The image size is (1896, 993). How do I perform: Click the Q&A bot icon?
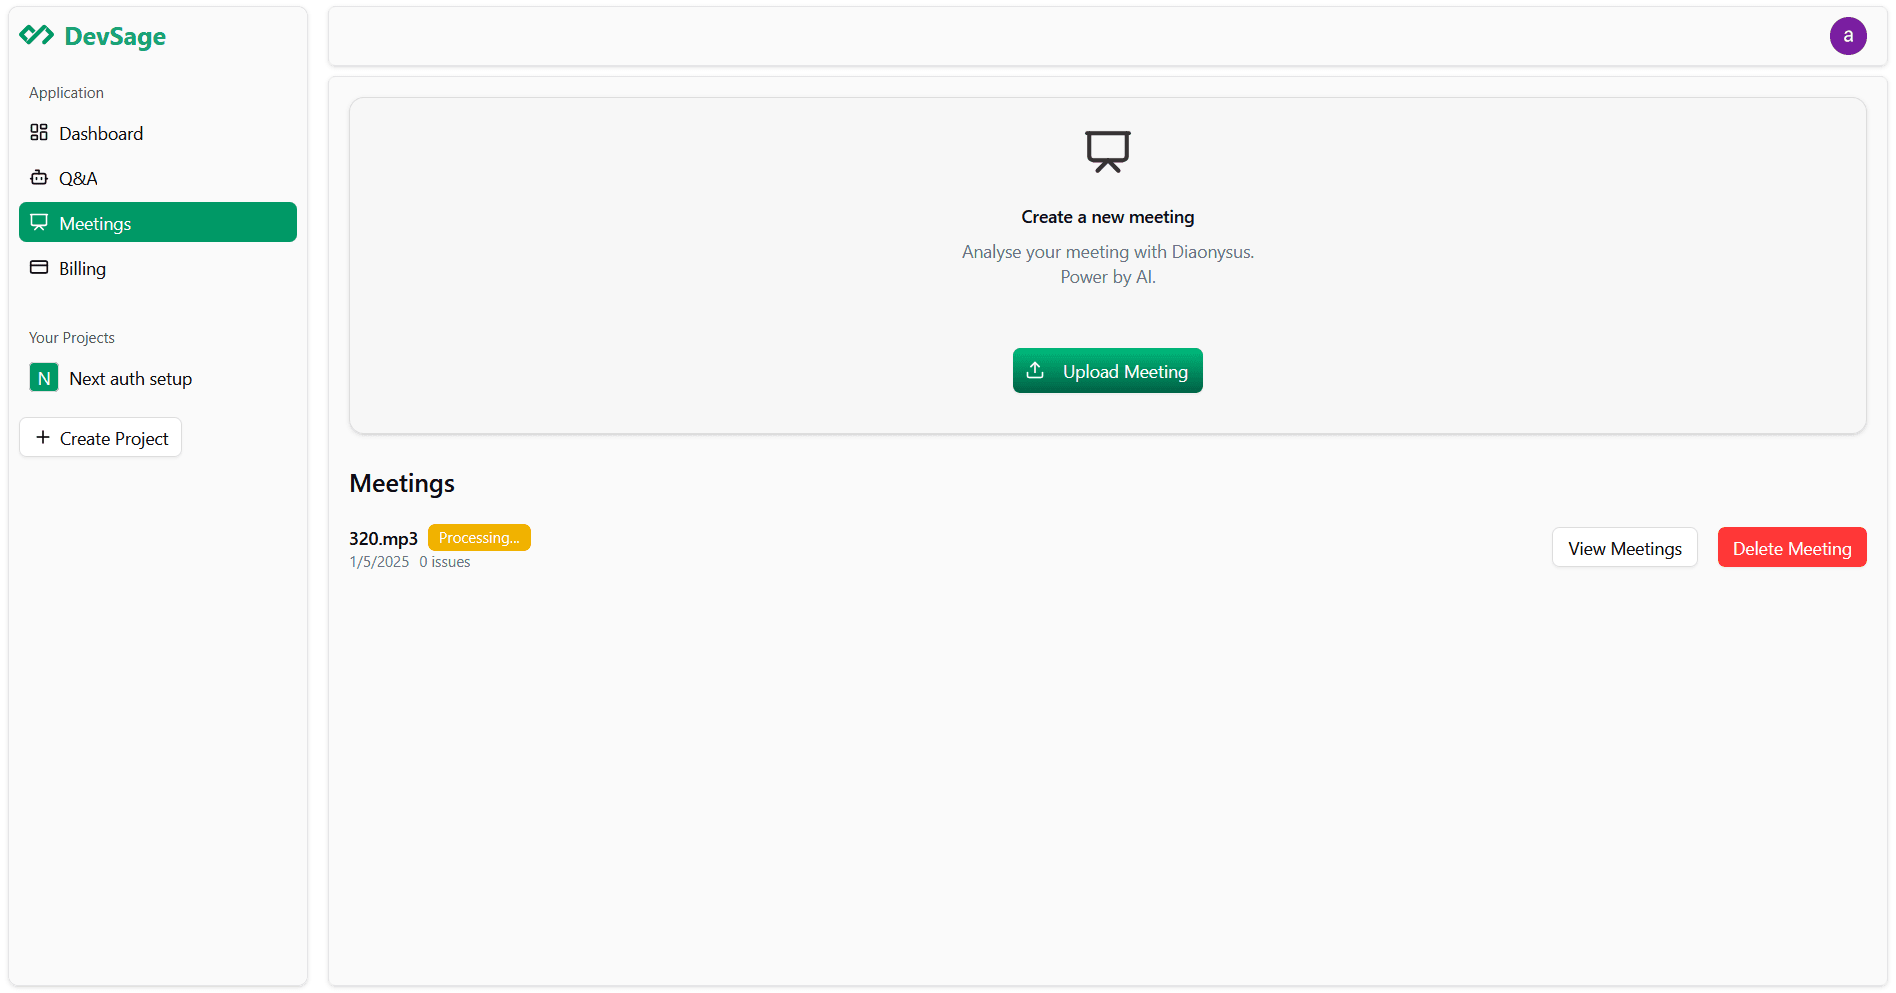point(39,178)
